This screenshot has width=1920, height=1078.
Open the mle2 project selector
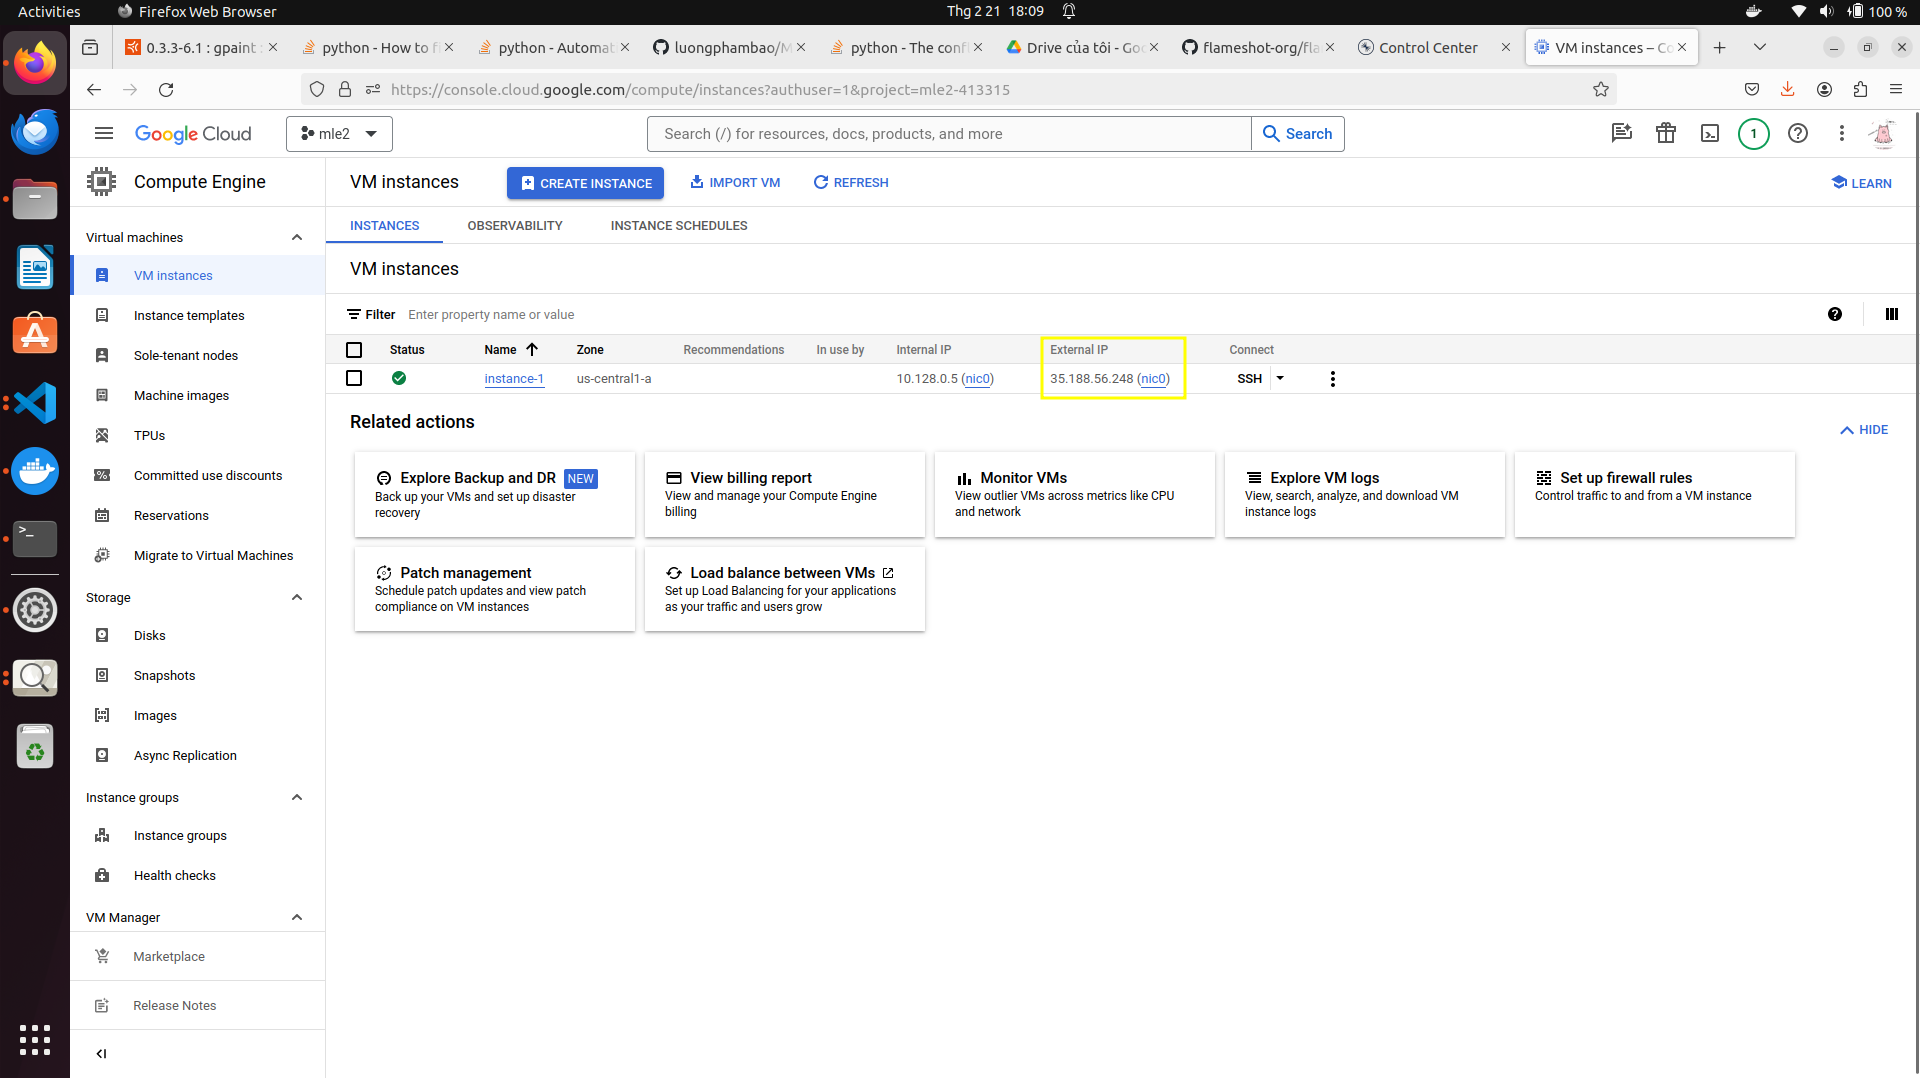(x=339, y=134)
